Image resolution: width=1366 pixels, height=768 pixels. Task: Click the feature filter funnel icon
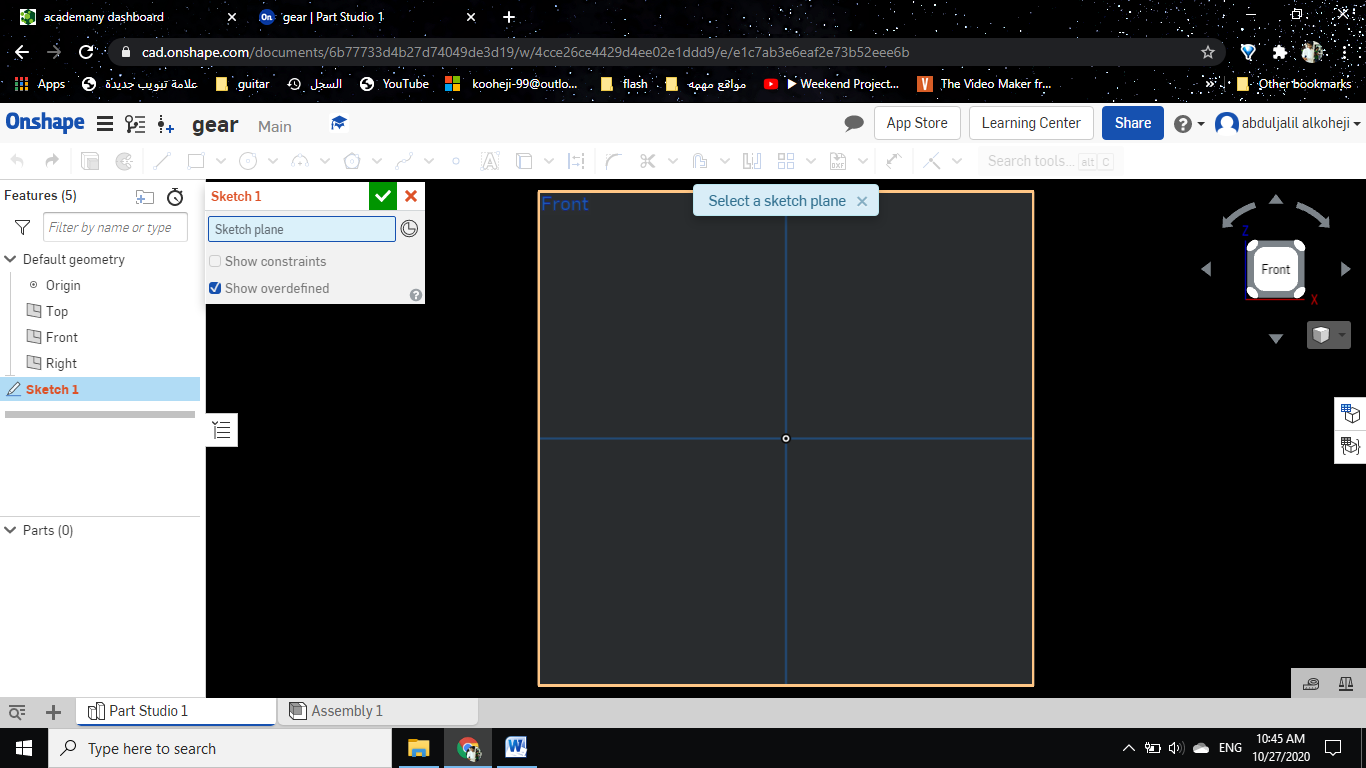click(22, 228)
